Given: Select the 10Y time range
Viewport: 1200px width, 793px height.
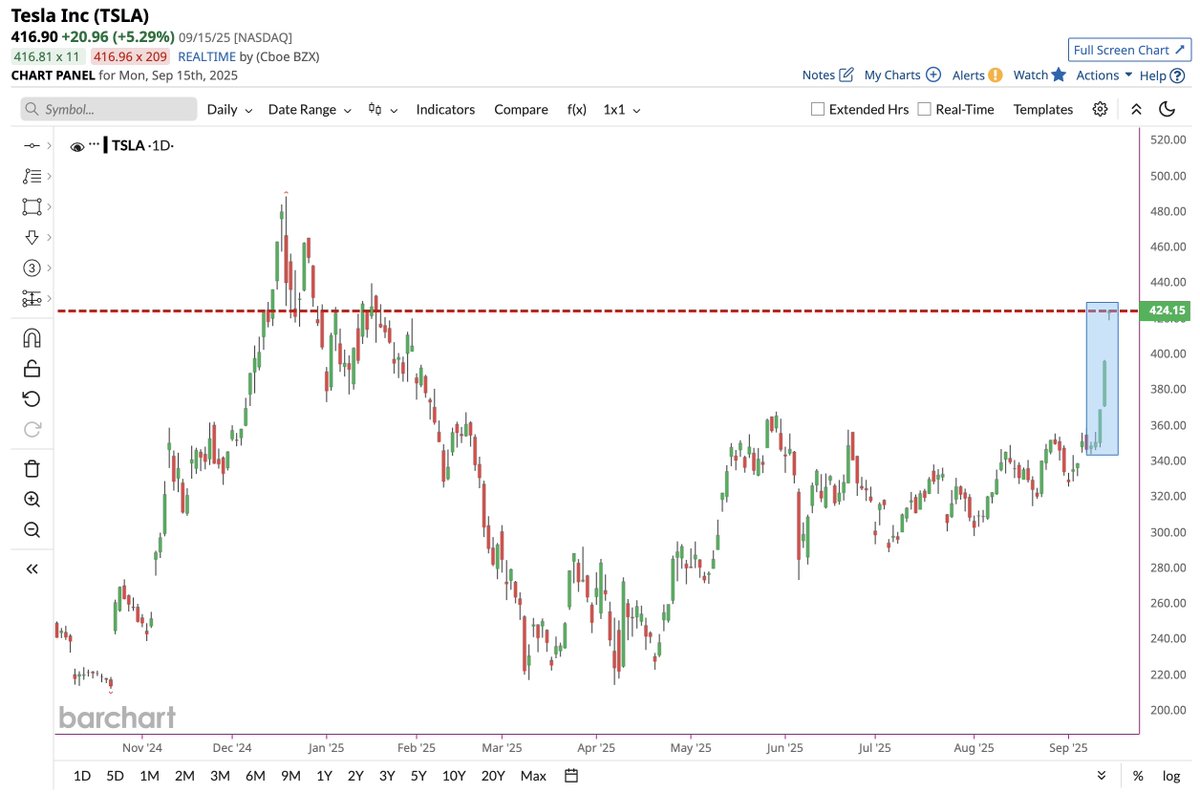Looking at the screenshot, I should tap(453, 776).
